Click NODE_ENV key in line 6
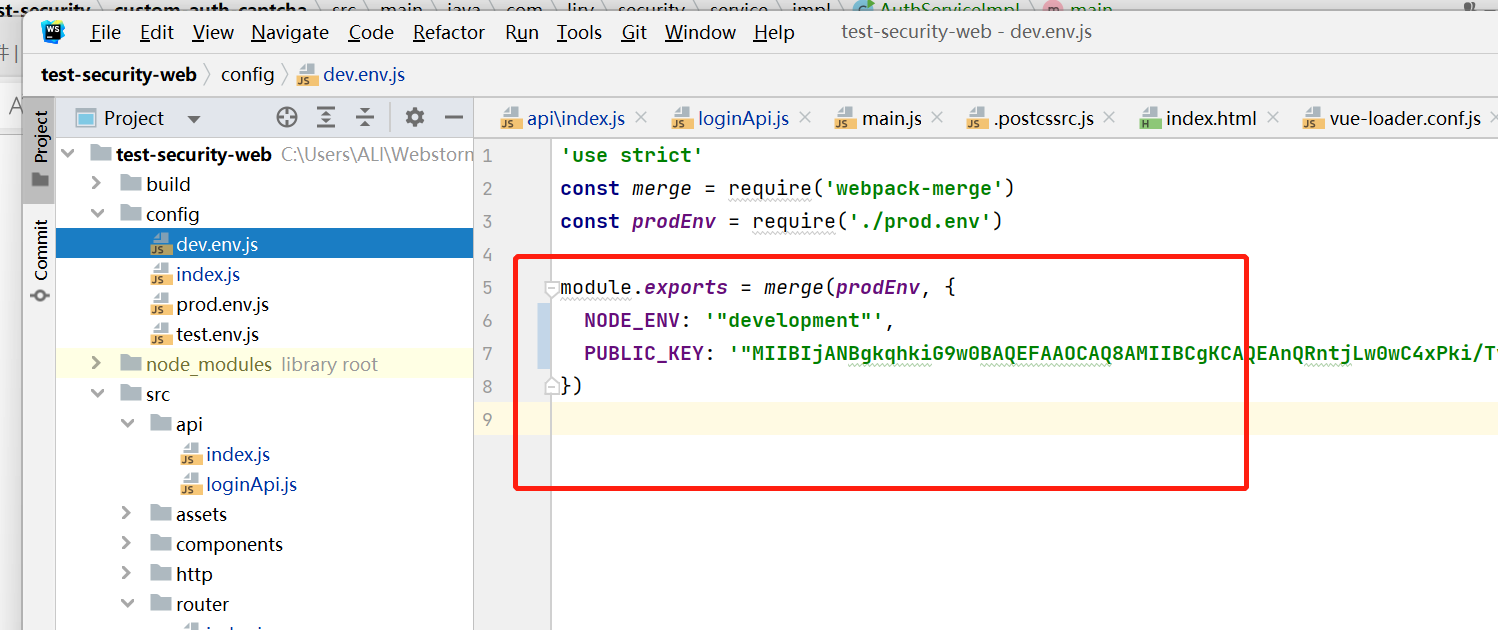Image resolution: width=1498 pixels, height=630 pixels. 634,321
